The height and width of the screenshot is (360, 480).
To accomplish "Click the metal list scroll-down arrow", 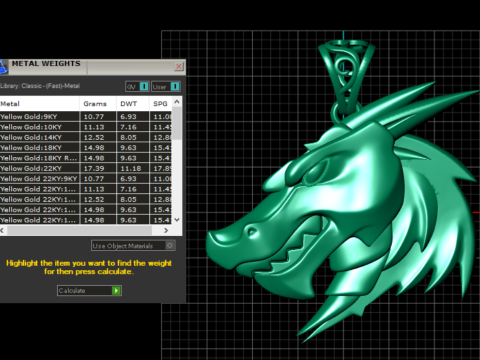I will click(x=177, y=220).
